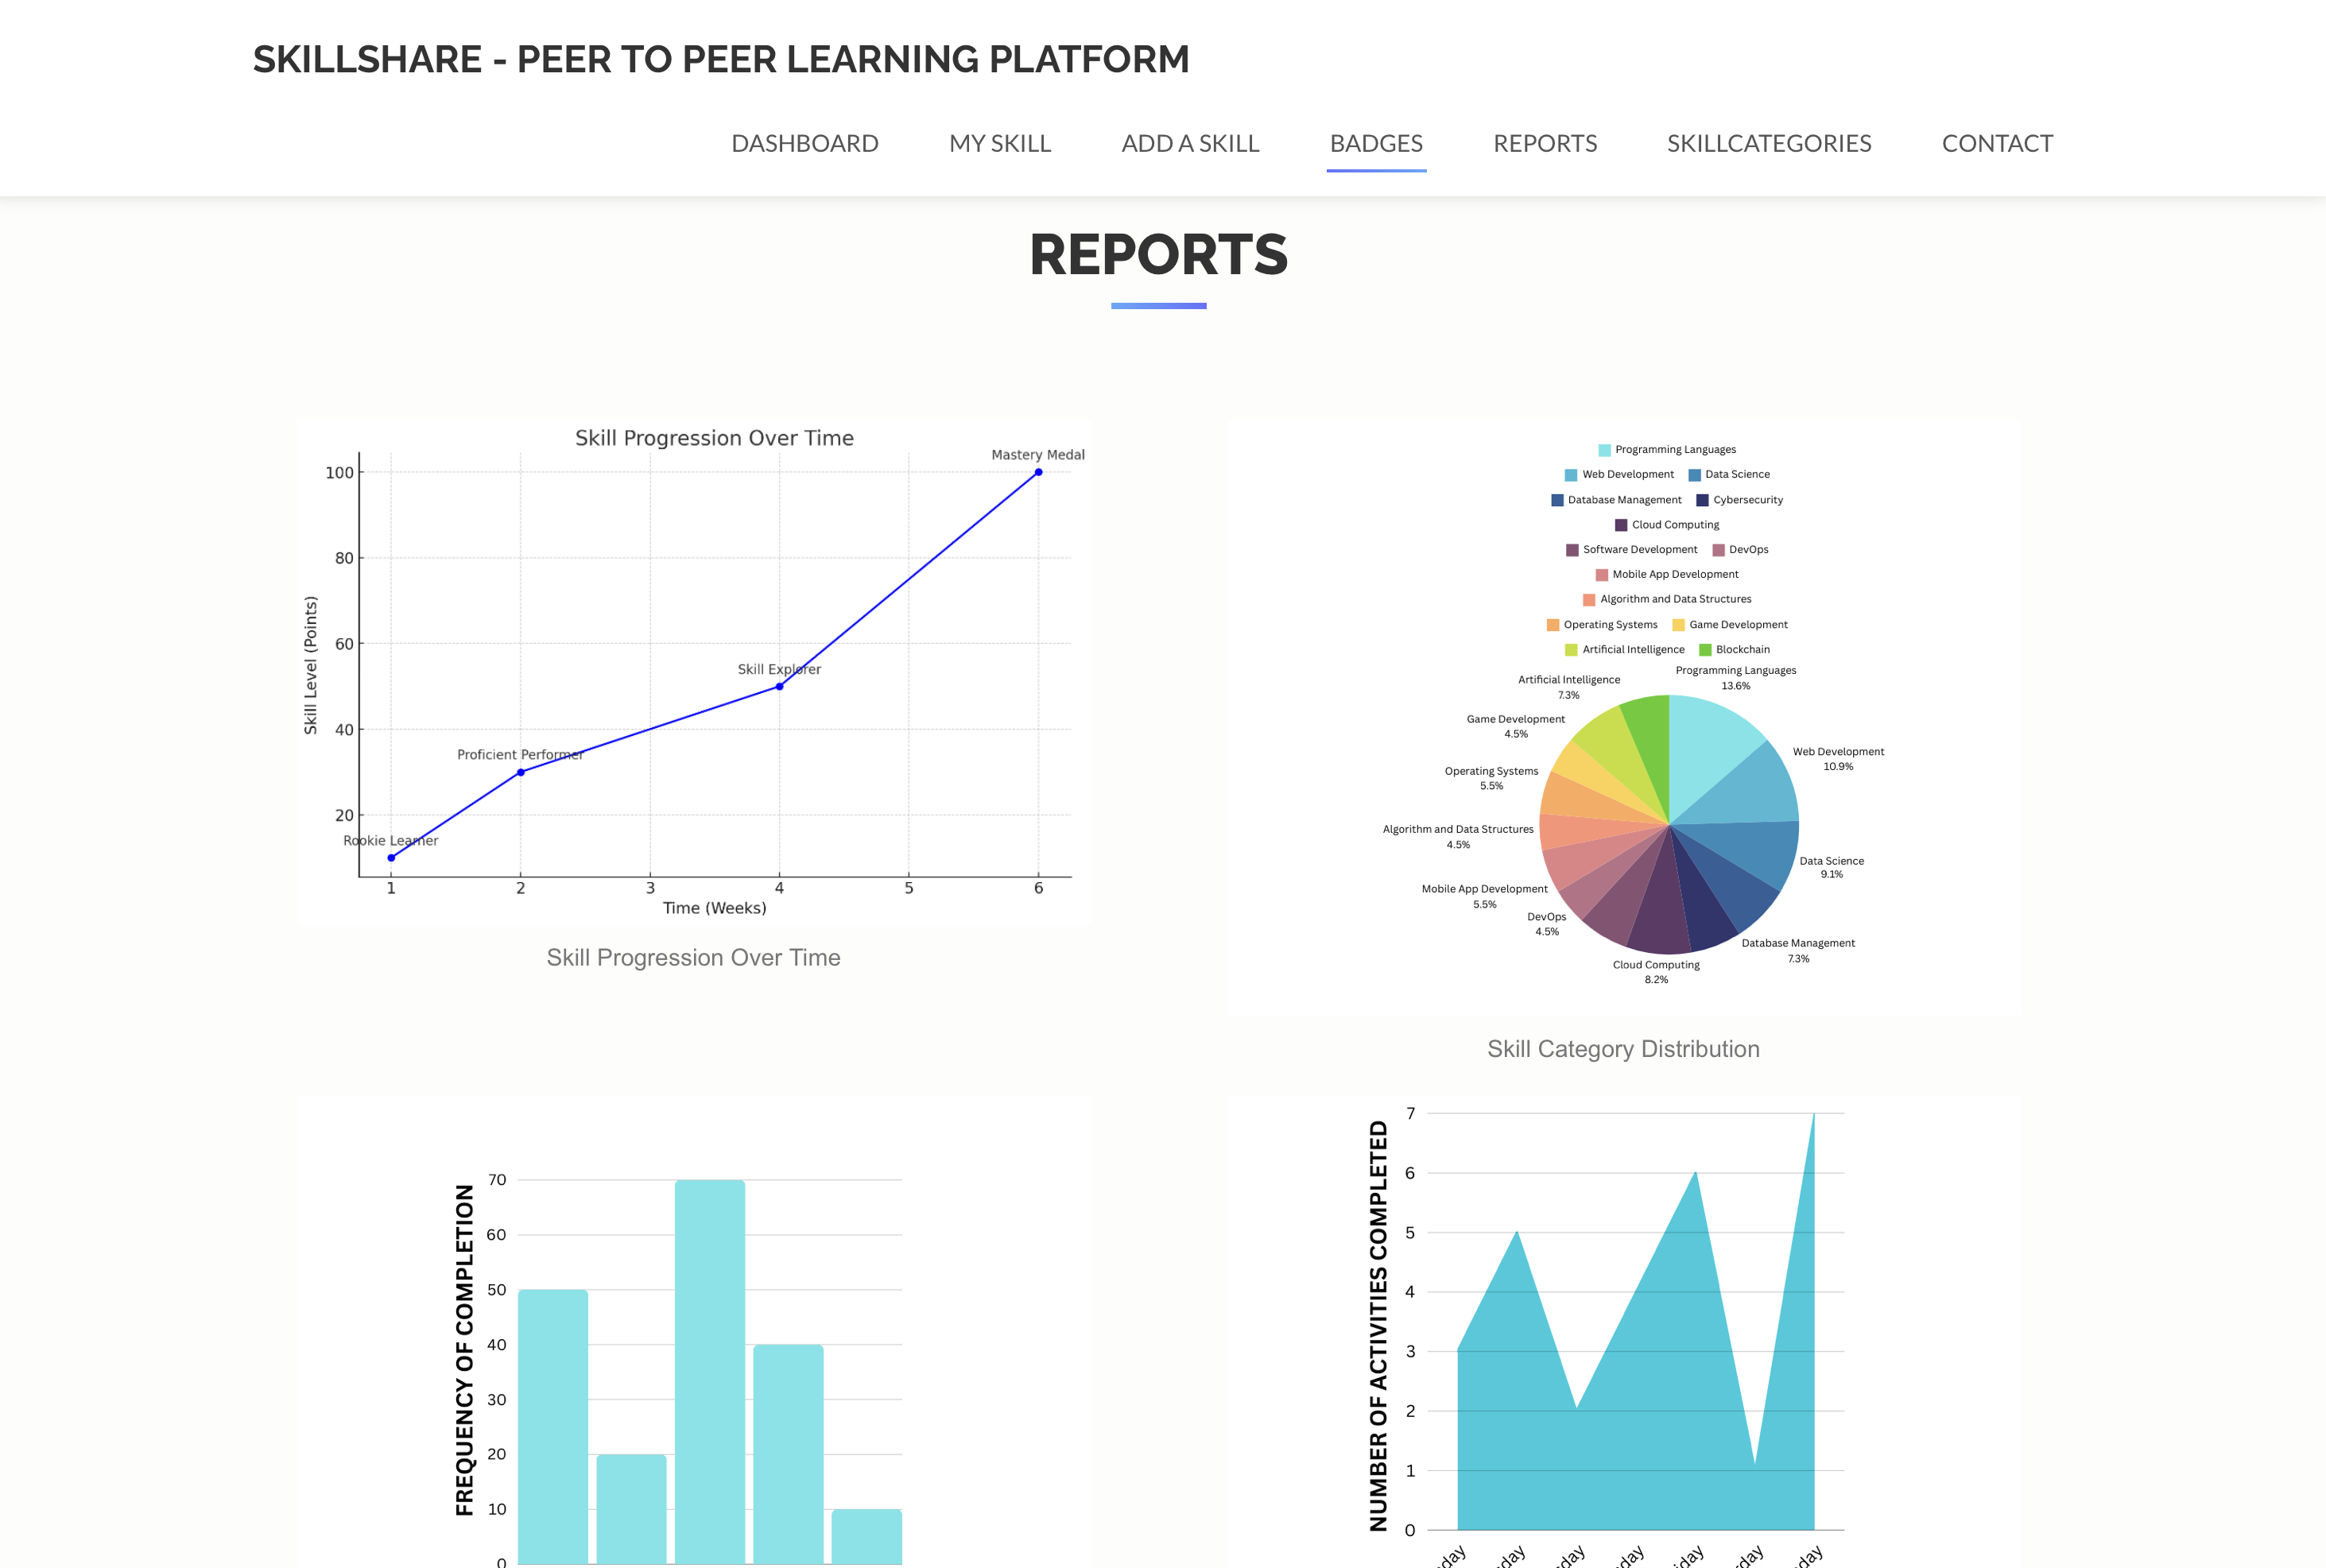Image resolution: width=2326 pixels, height=1568 pixels.
Task: Go to My Skill page
Action: [x=999, y=143]
